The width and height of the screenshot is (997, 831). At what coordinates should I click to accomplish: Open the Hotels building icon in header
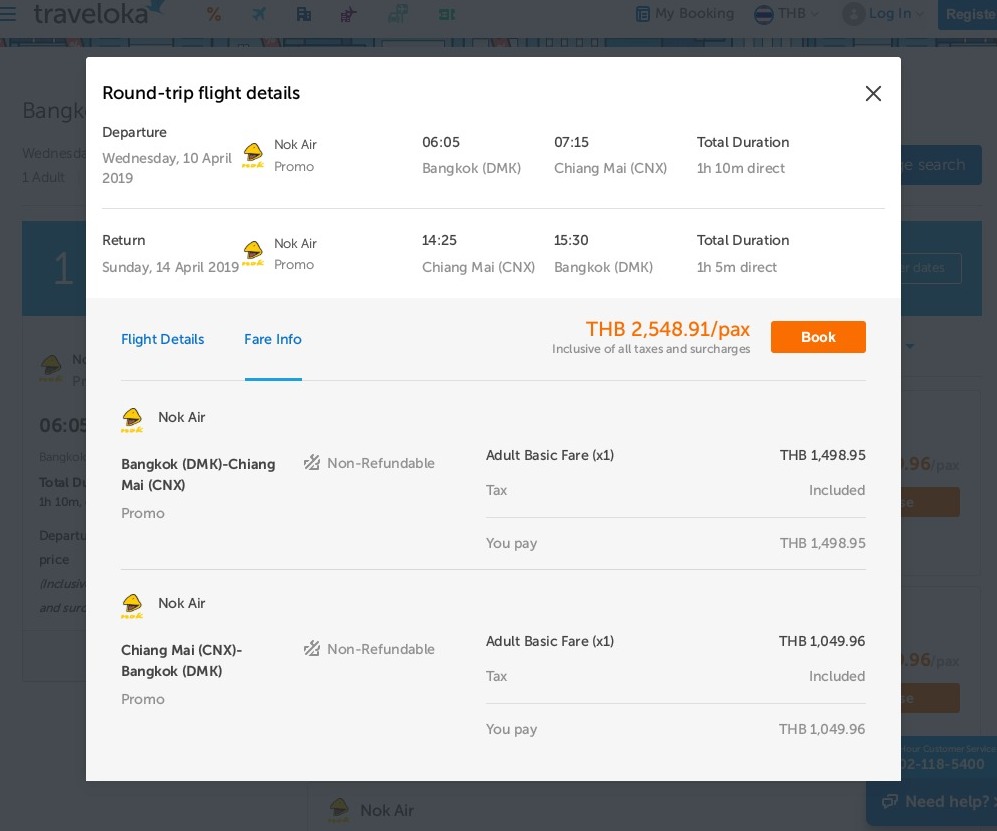coord(304,13)
